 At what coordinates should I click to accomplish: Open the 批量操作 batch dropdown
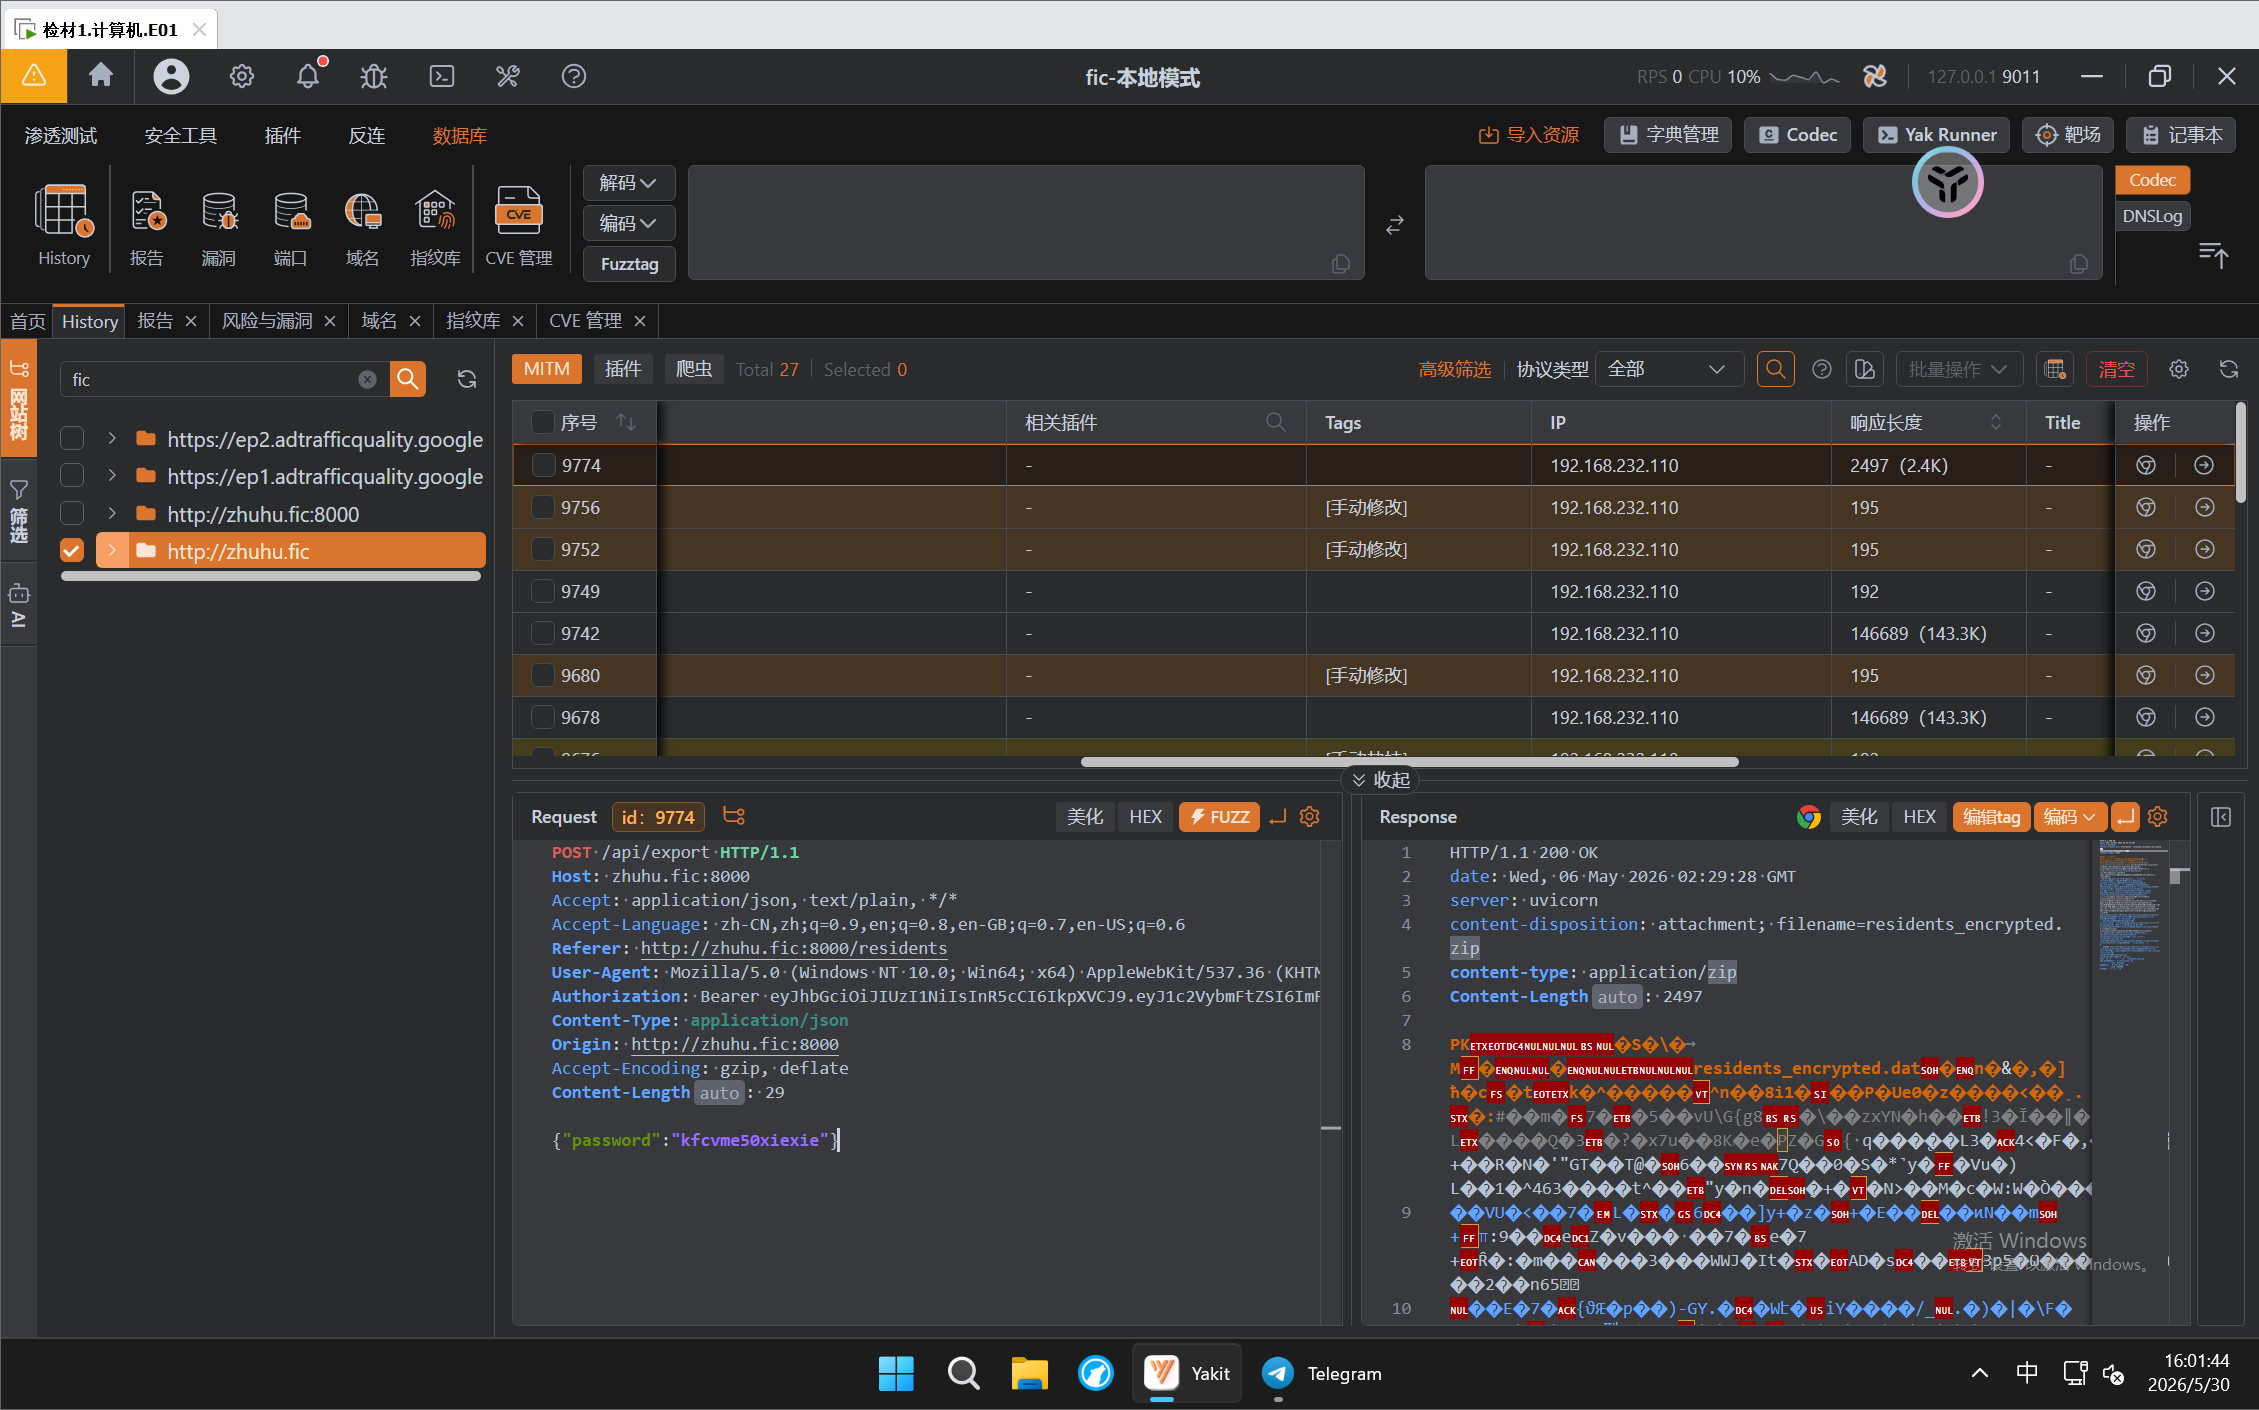[1958, 369]
